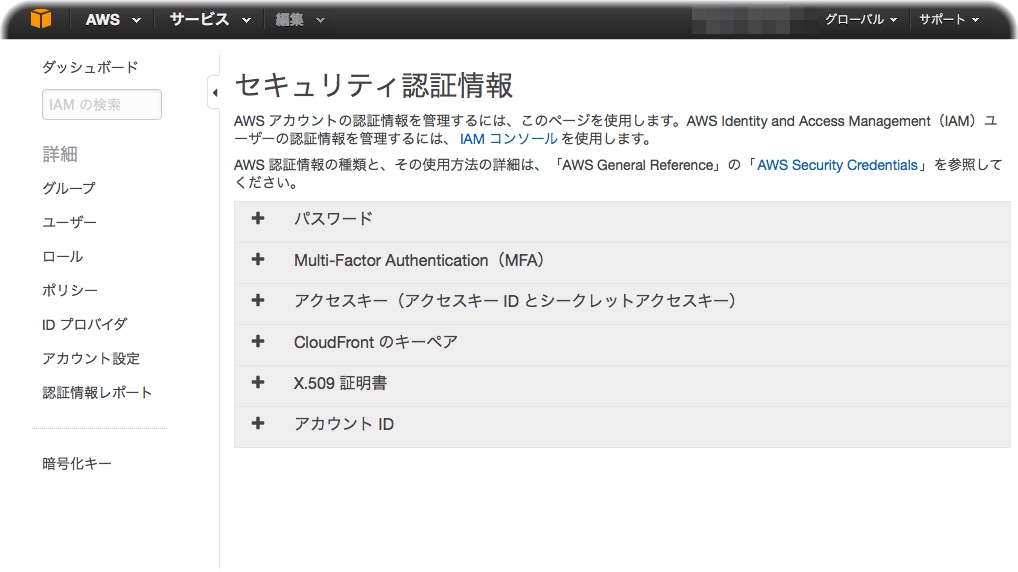
Task: Open the AWS Security Credentials link
Action: pyautogui.click(x=837, y=165)
